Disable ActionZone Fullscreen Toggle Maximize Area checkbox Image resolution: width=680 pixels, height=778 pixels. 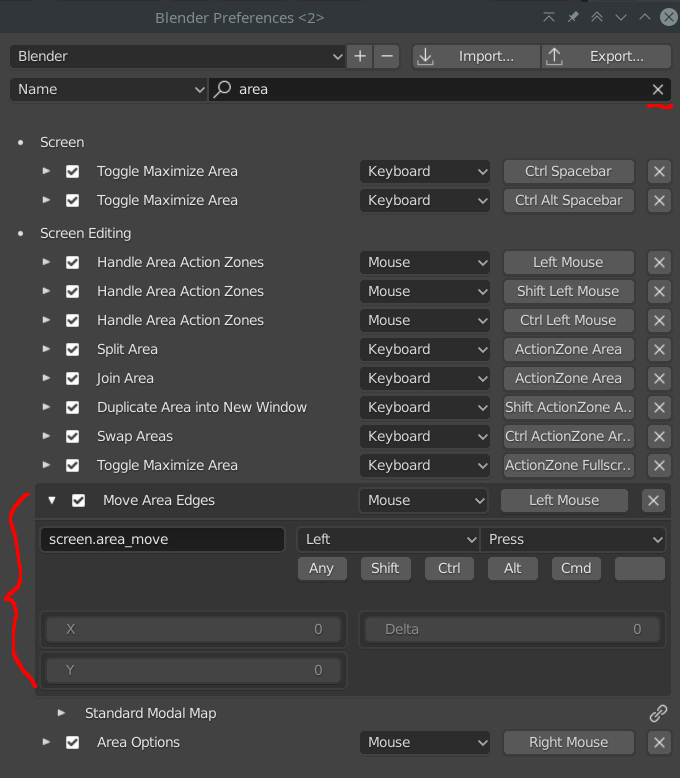point(72,465)
